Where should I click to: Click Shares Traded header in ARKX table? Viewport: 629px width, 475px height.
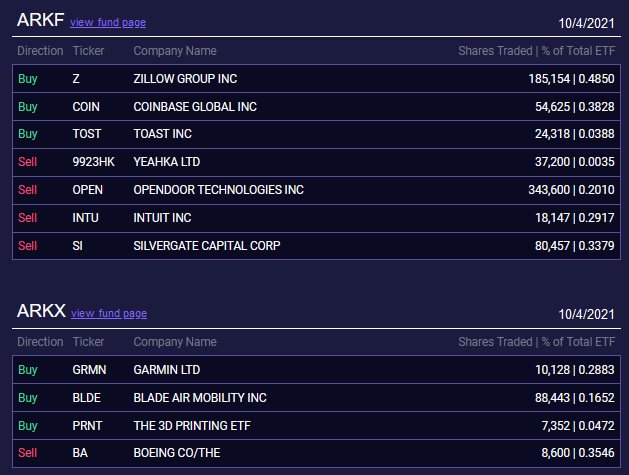coord(495,342)
